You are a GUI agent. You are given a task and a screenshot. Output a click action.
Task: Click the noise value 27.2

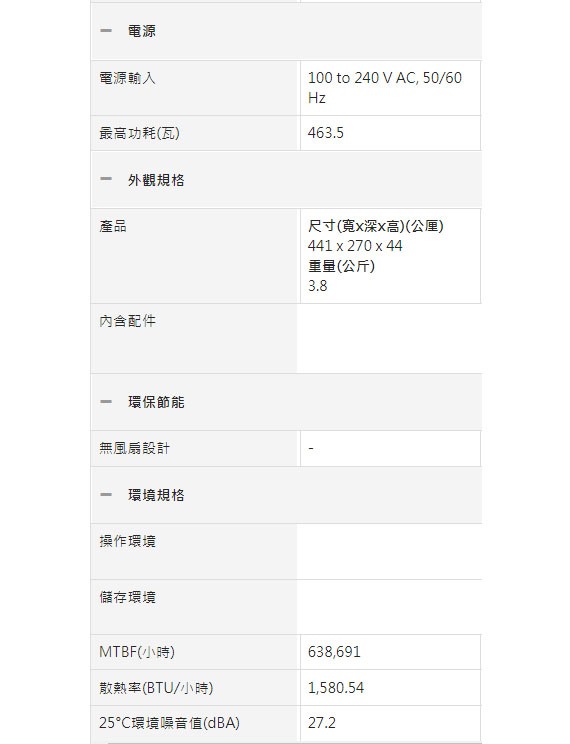click(322, 723)
